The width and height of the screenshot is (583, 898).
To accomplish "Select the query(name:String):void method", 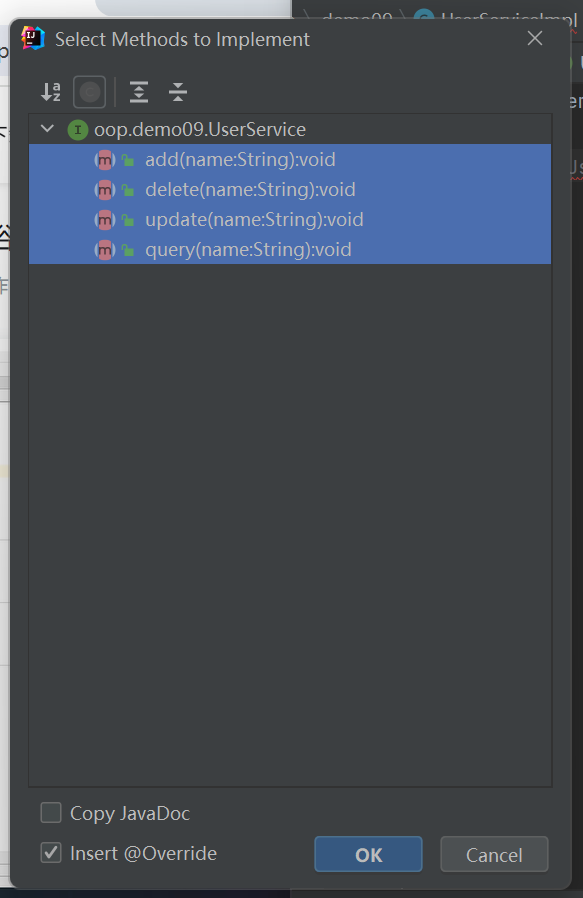I will (290, 250).
